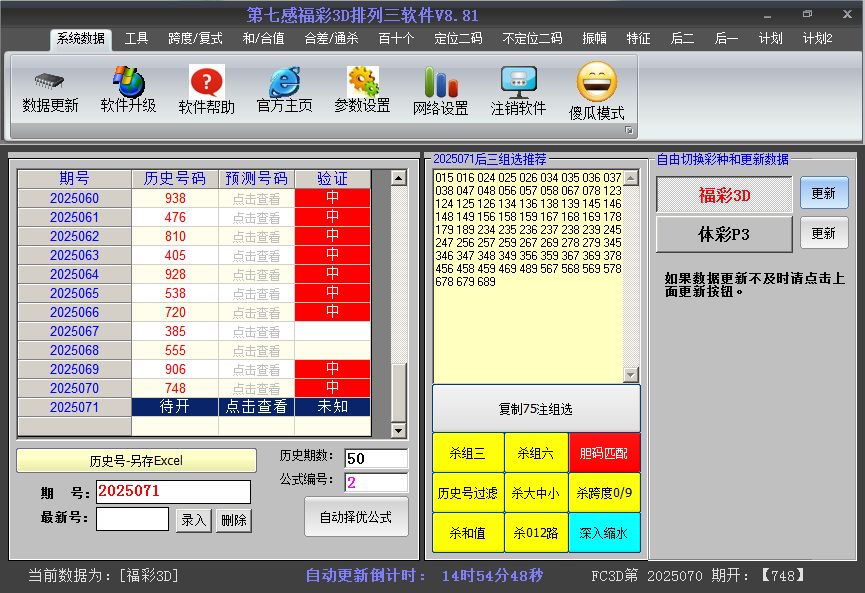Click 点击查看 in row 2025060
The width and height of the screenshot is (865, 593).
pyautogui.click(x=257, y=199)
